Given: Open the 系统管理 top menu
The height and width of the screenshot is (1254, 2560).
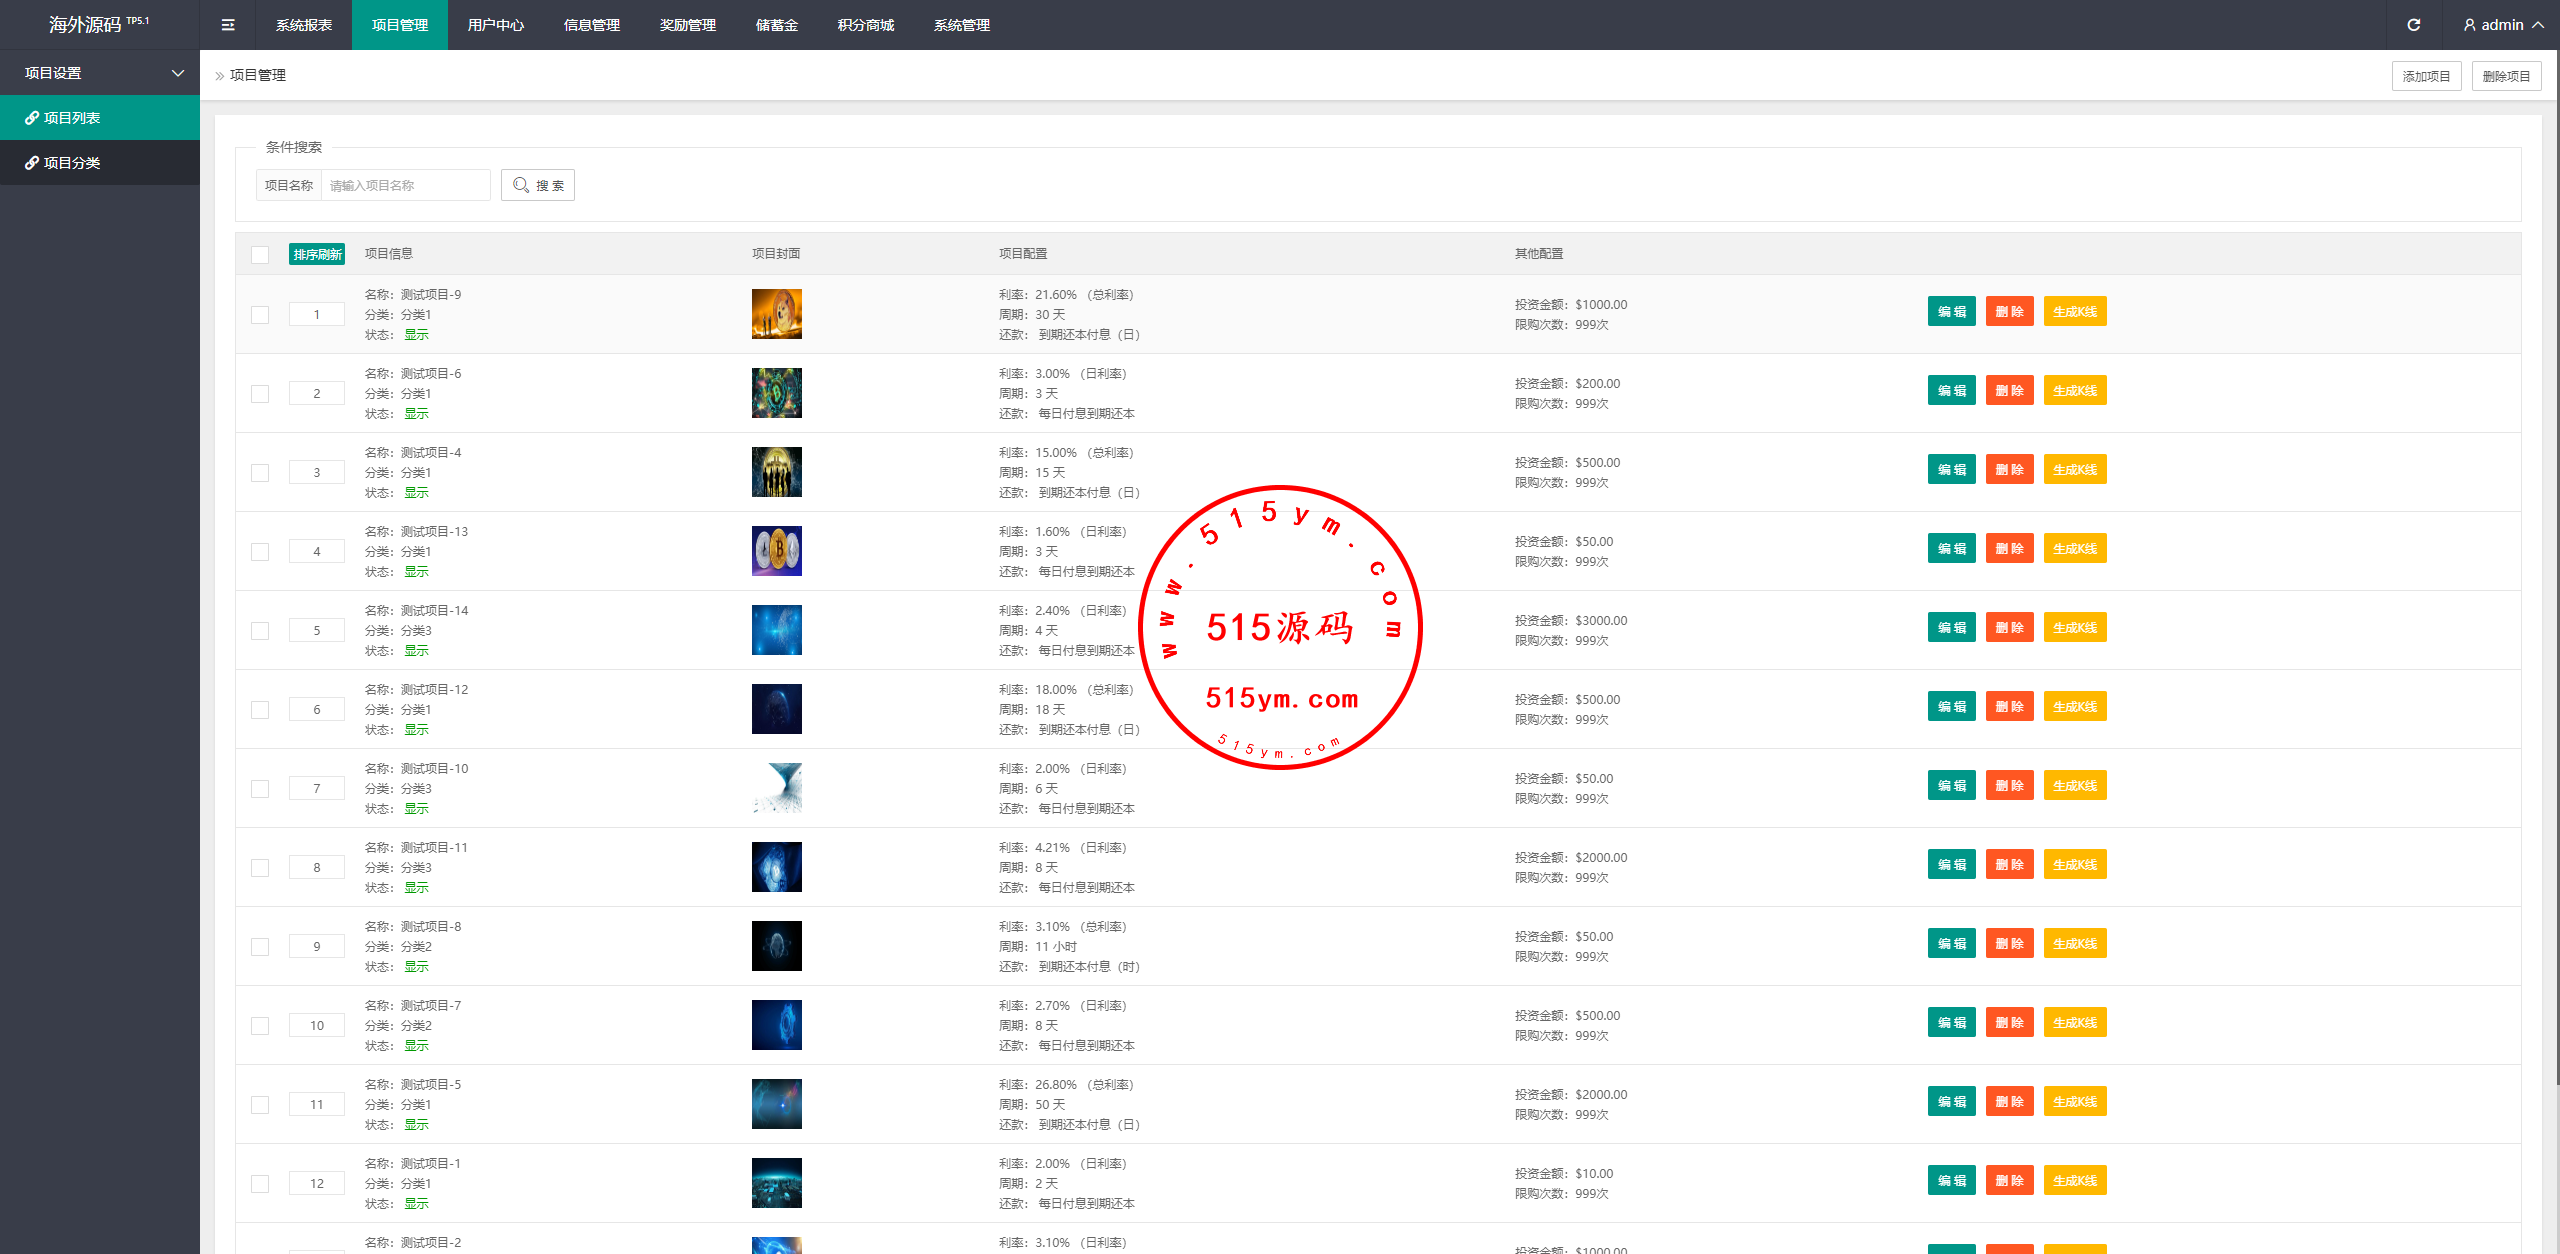Looking at the screenshot, I should [961, 25].
